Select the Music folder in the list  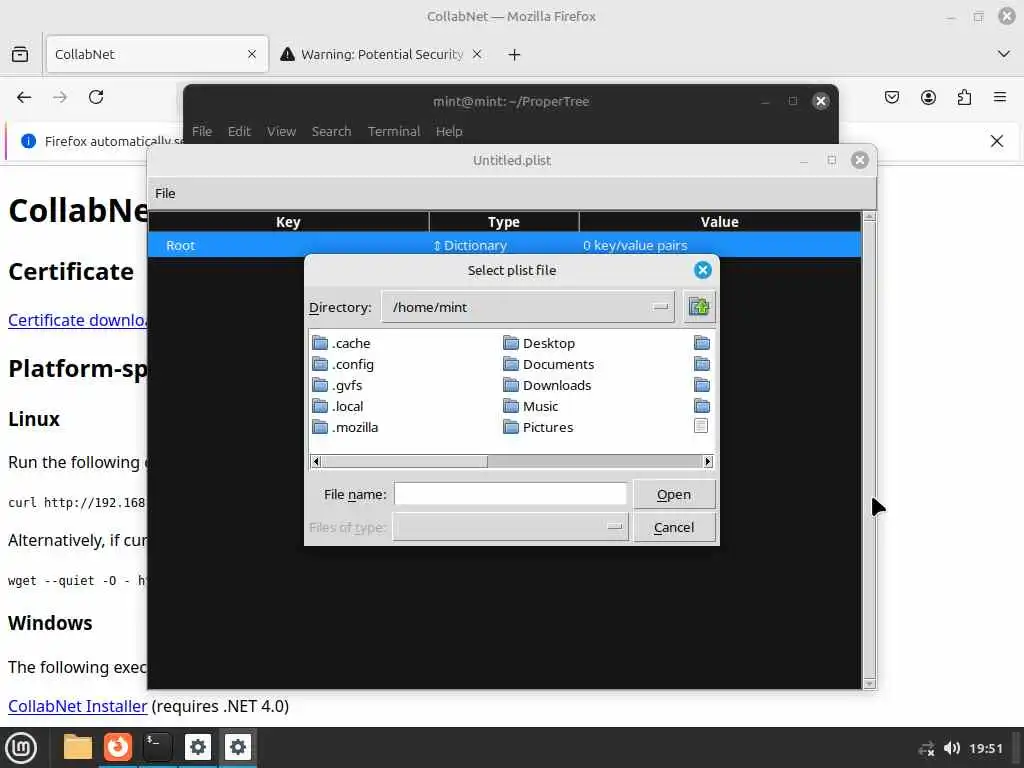click(531, 406)
